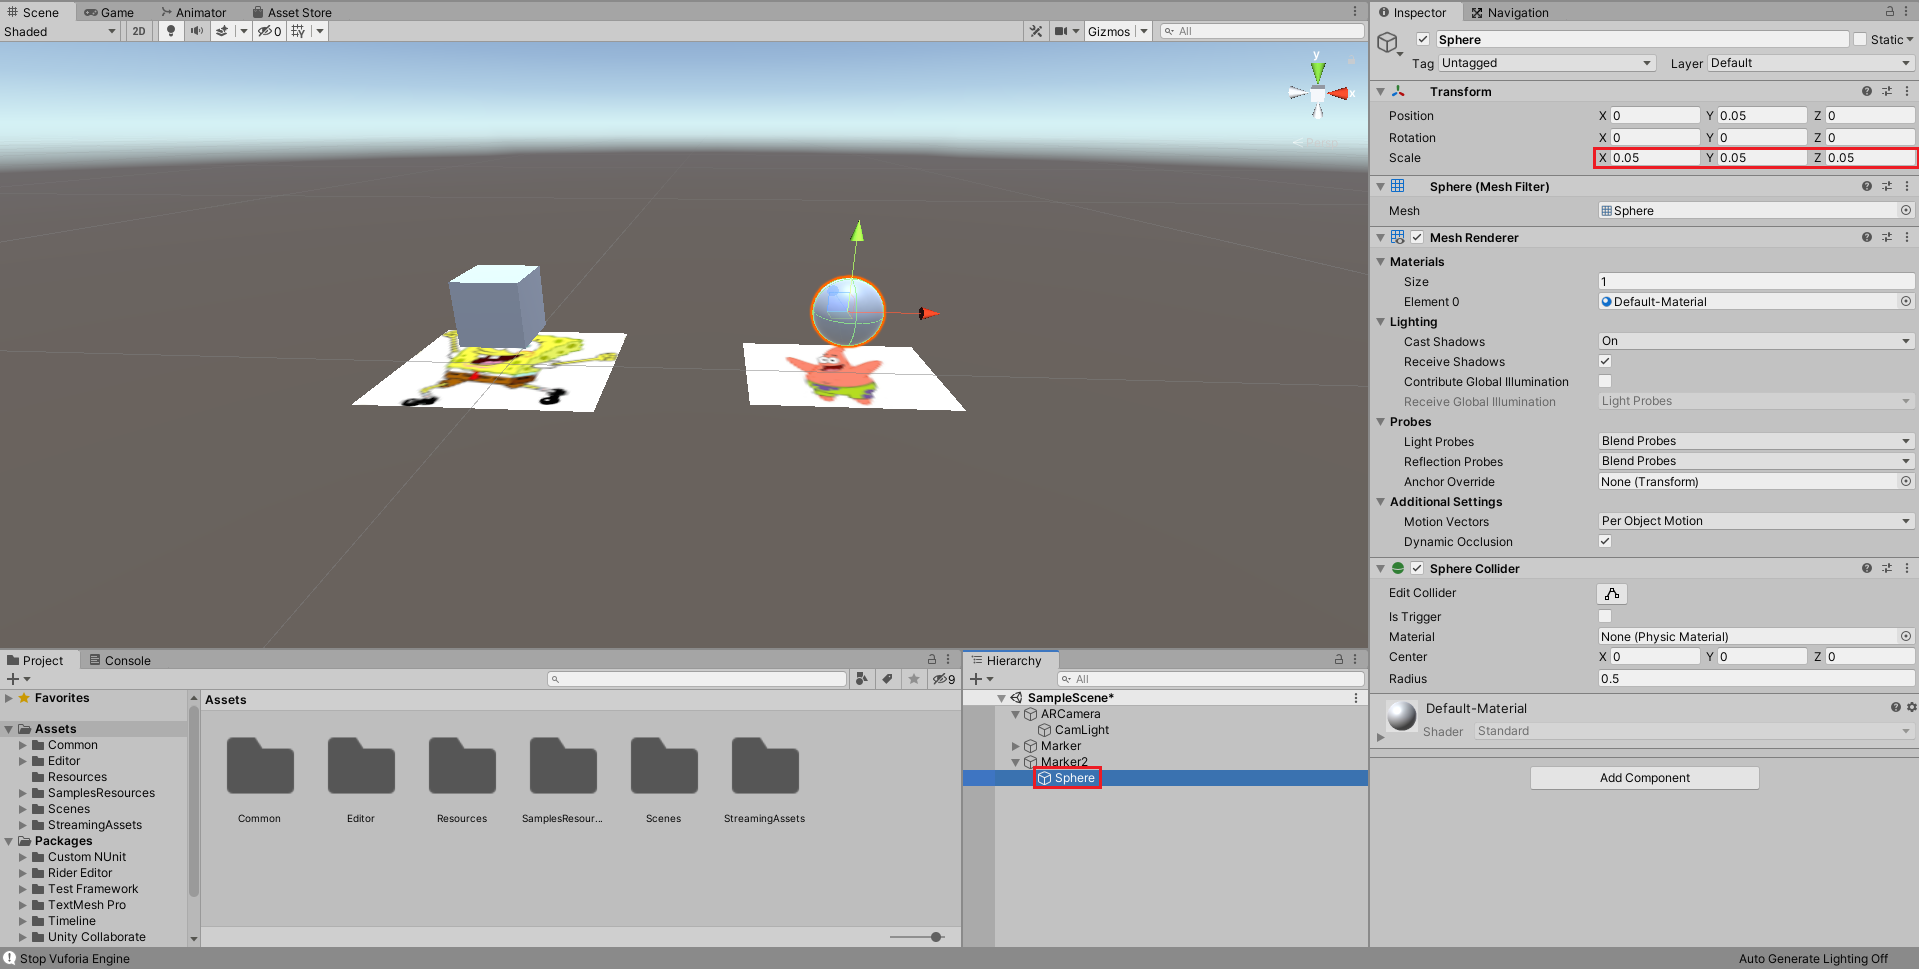Open Motion Vectors dropdown

point(1756,521)
